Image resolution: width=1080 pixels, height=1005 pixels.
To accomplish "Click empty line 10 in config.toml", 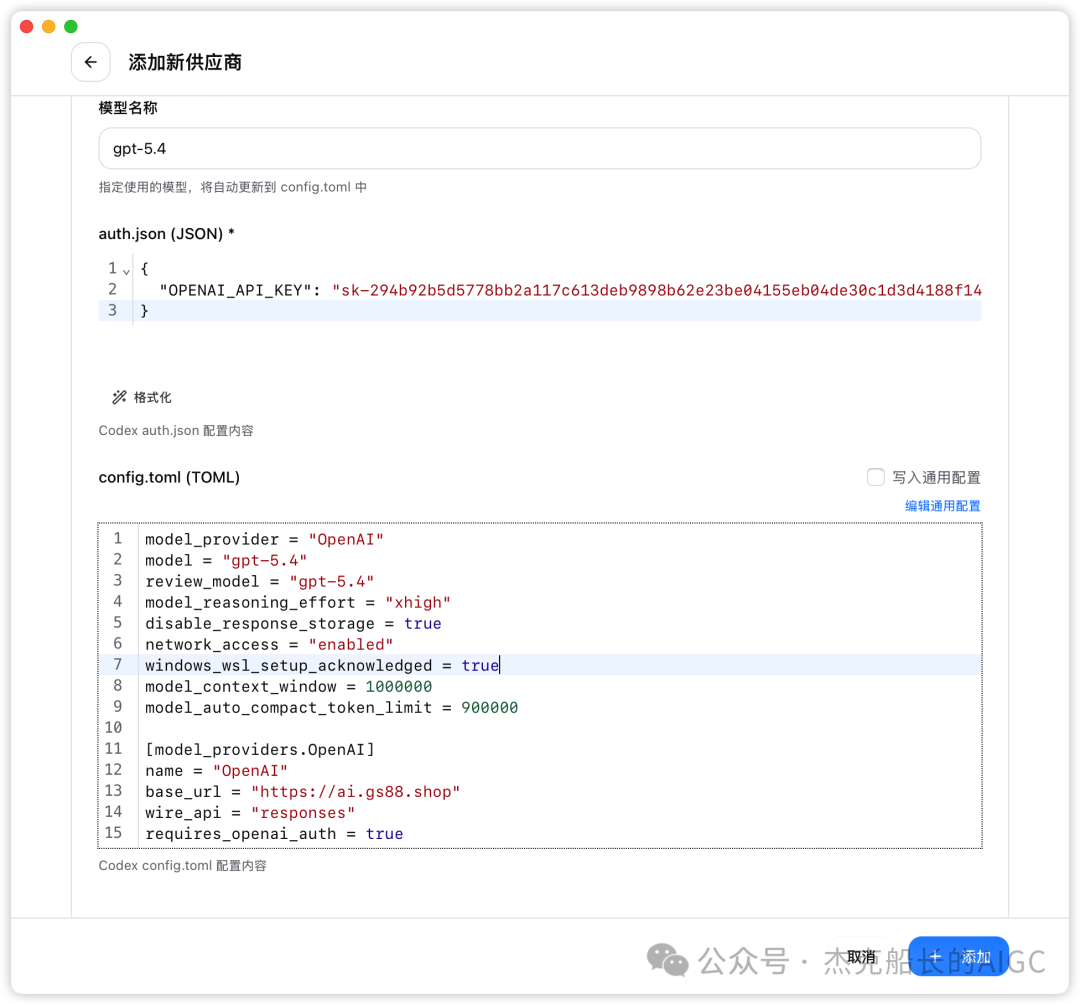I will tap(559, 728).
